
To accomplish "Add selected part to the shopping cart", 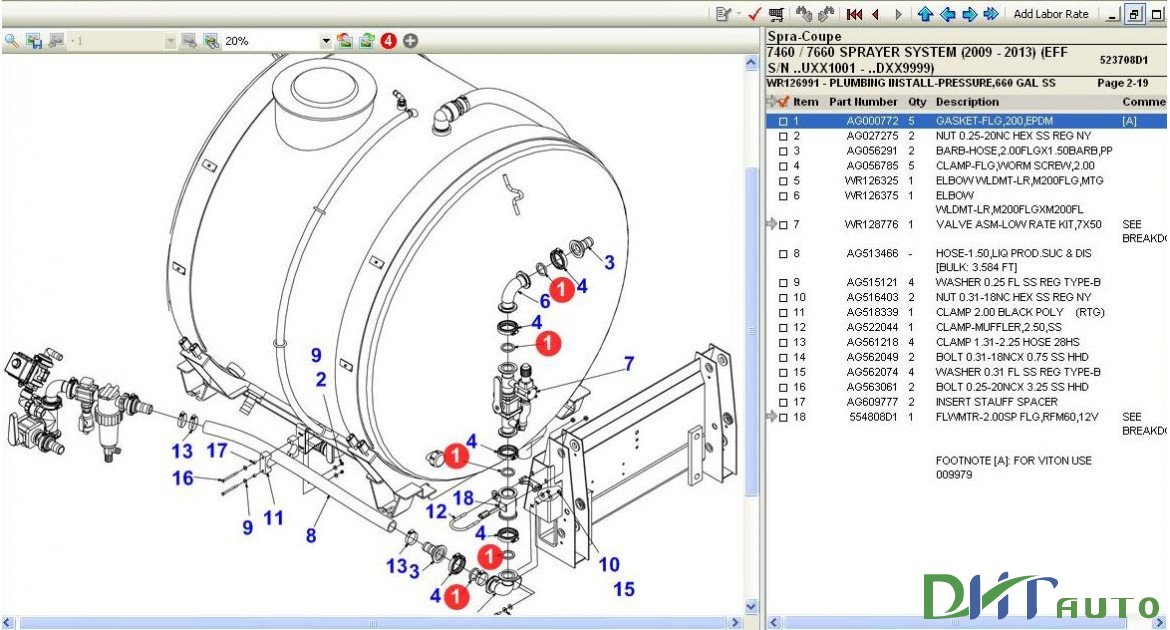I will pyautogui.click(x=777, y=14).
